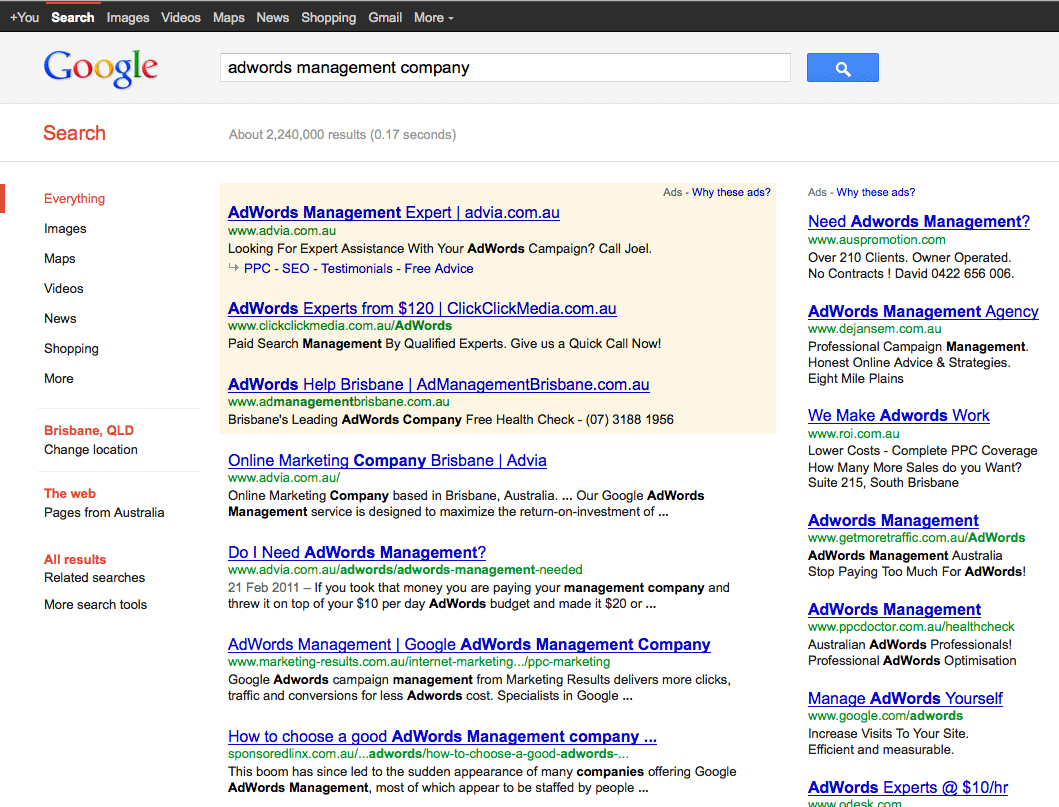Screen dimensions: 1059x807
Task: Open Gmail from the top bar
Action: tap(385, 17)
